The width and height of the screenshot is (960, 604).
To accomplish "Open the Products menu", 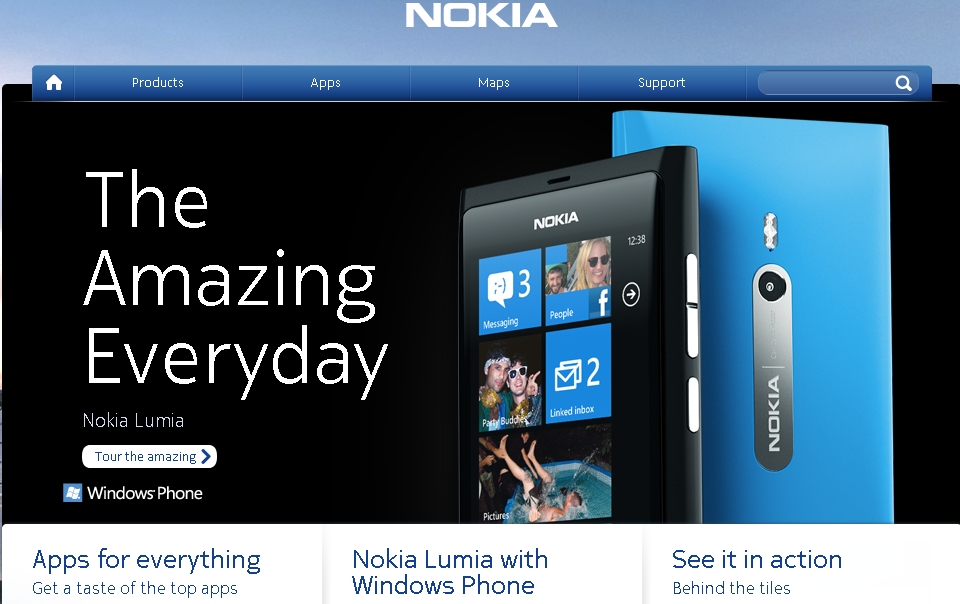I will [158, 83].
